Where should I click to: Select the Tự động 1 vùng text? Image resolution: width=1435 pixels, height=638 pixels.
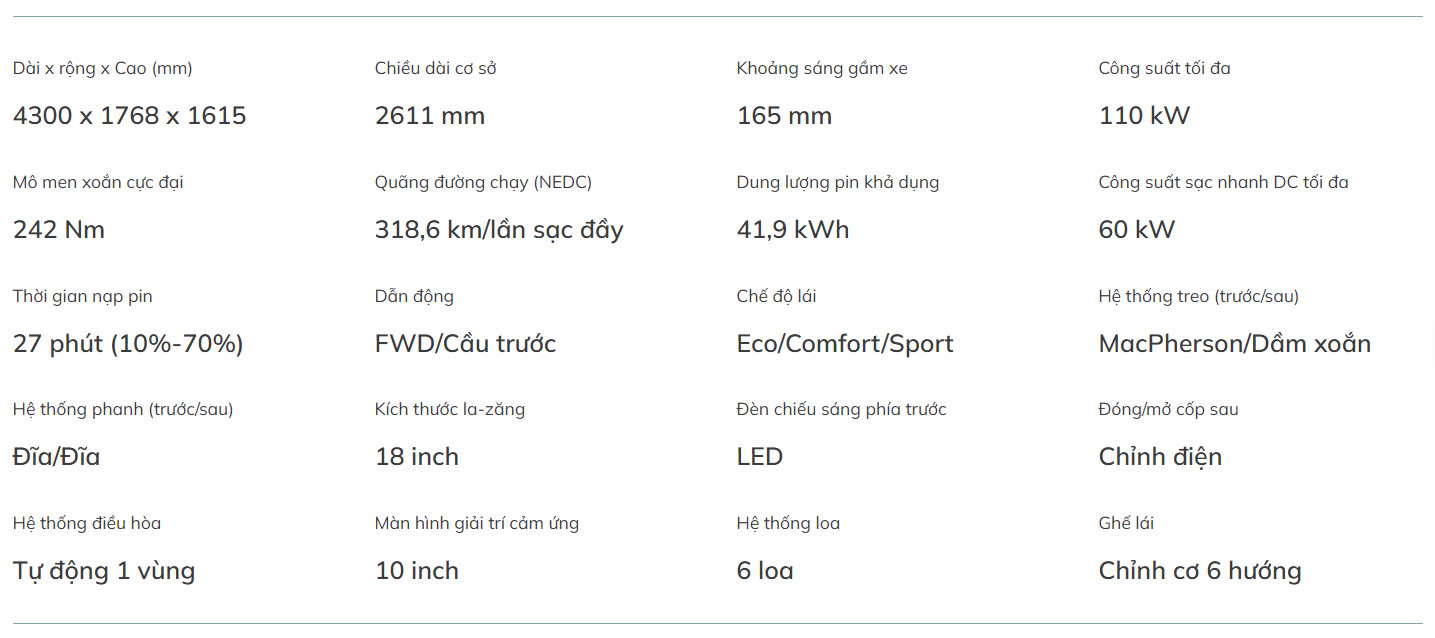(x=104, y=571)
